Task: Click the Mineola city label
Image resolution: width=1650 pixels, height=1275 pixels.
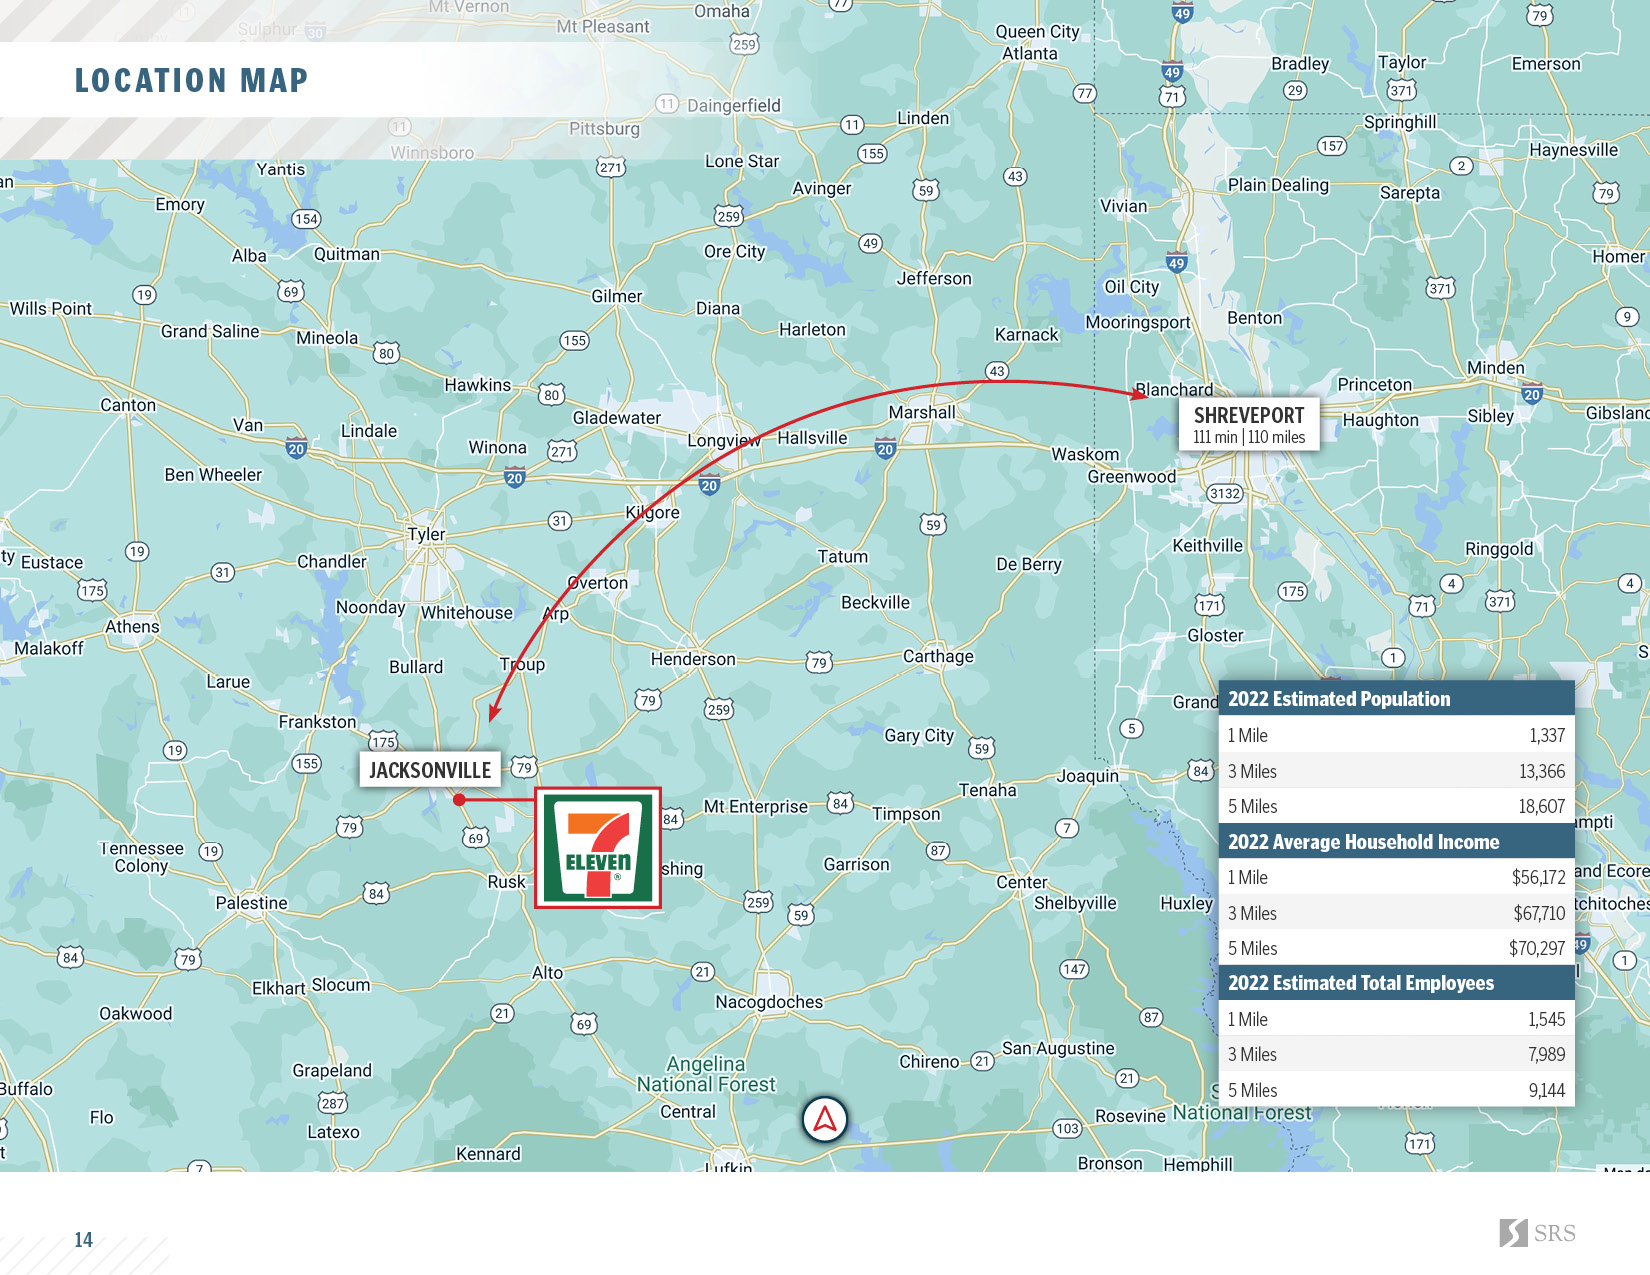Action: 327,338
